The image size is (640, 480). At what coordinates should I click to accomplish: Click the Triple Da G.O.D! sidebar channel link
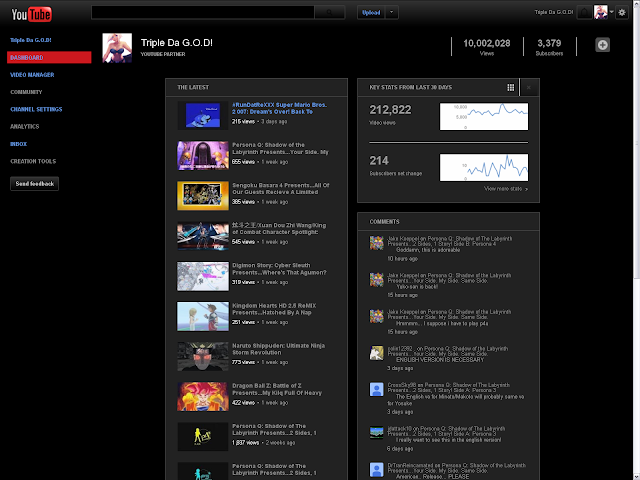[x=31, y=40]
